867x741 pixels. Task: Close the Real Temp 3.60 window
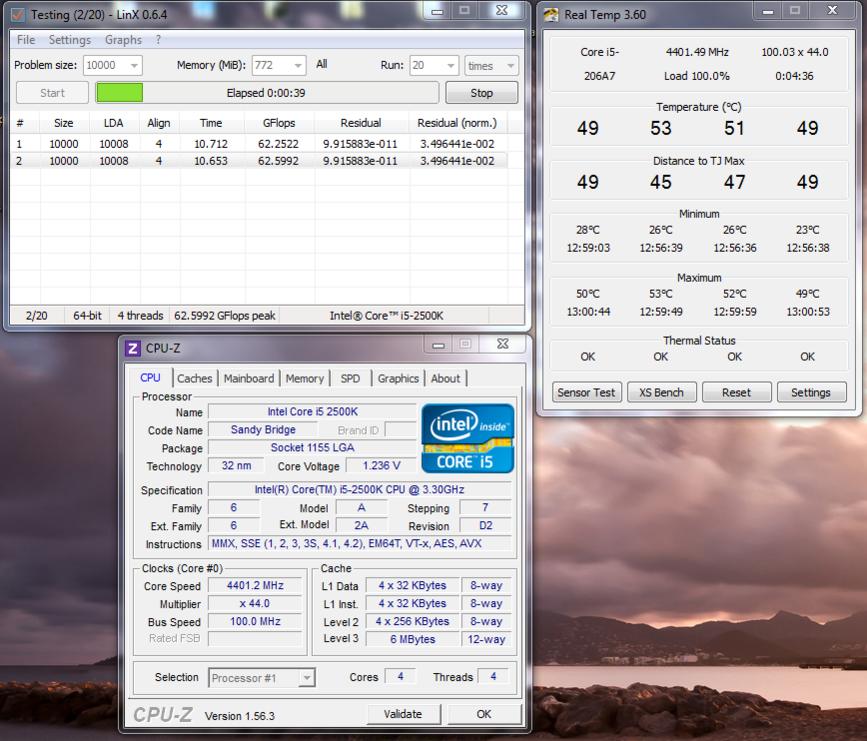pyautogui.click(x=832, y=11)
